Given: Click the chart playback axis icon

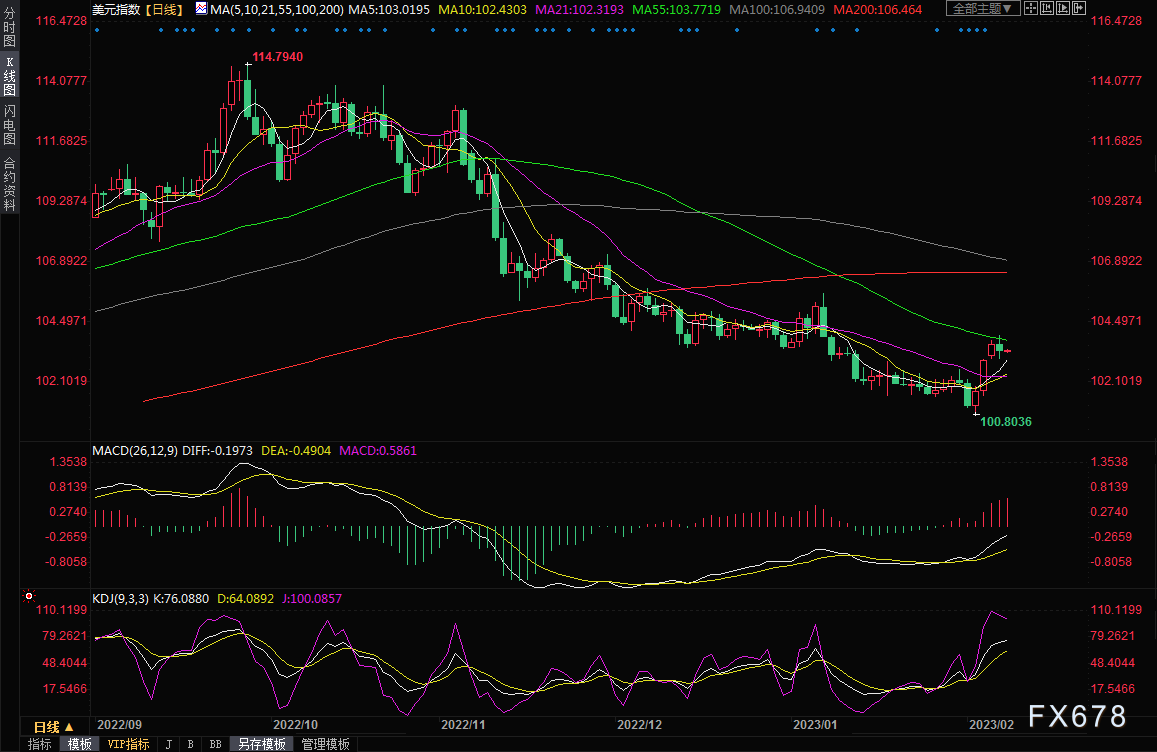Looking at the screenshot, I should [1063, 8].
